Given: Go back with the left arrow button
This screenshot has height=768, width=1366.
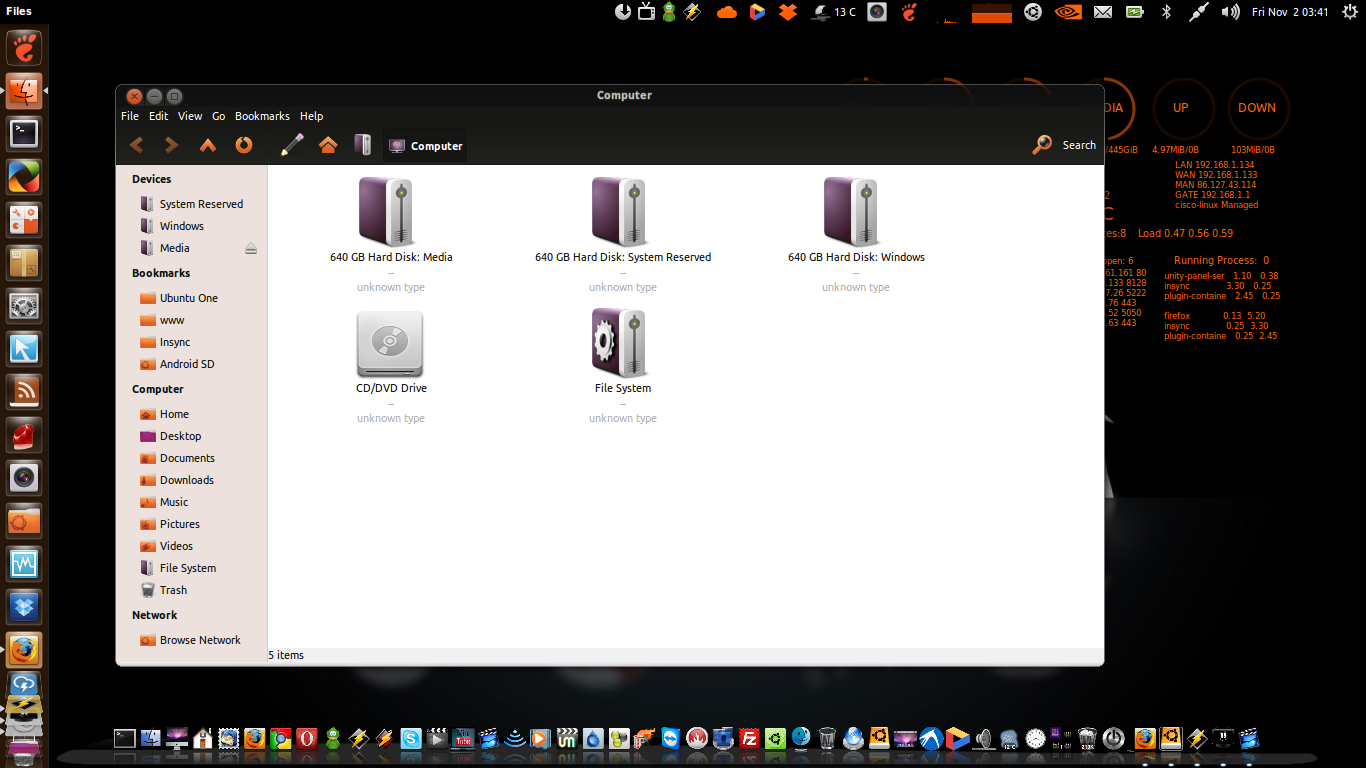Looking at the screenshot, I should [136, 145].
